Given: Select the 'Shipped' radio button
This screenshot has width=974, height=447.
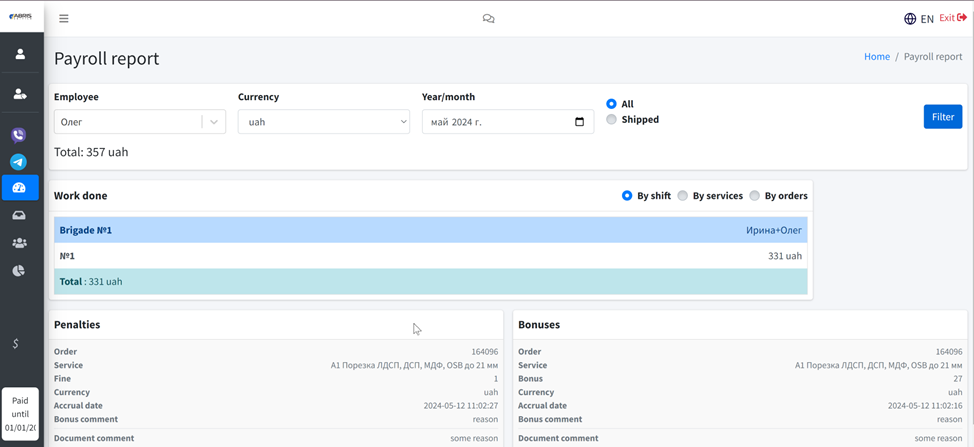Looking at the screenshot, I should [x=612, y=120].
